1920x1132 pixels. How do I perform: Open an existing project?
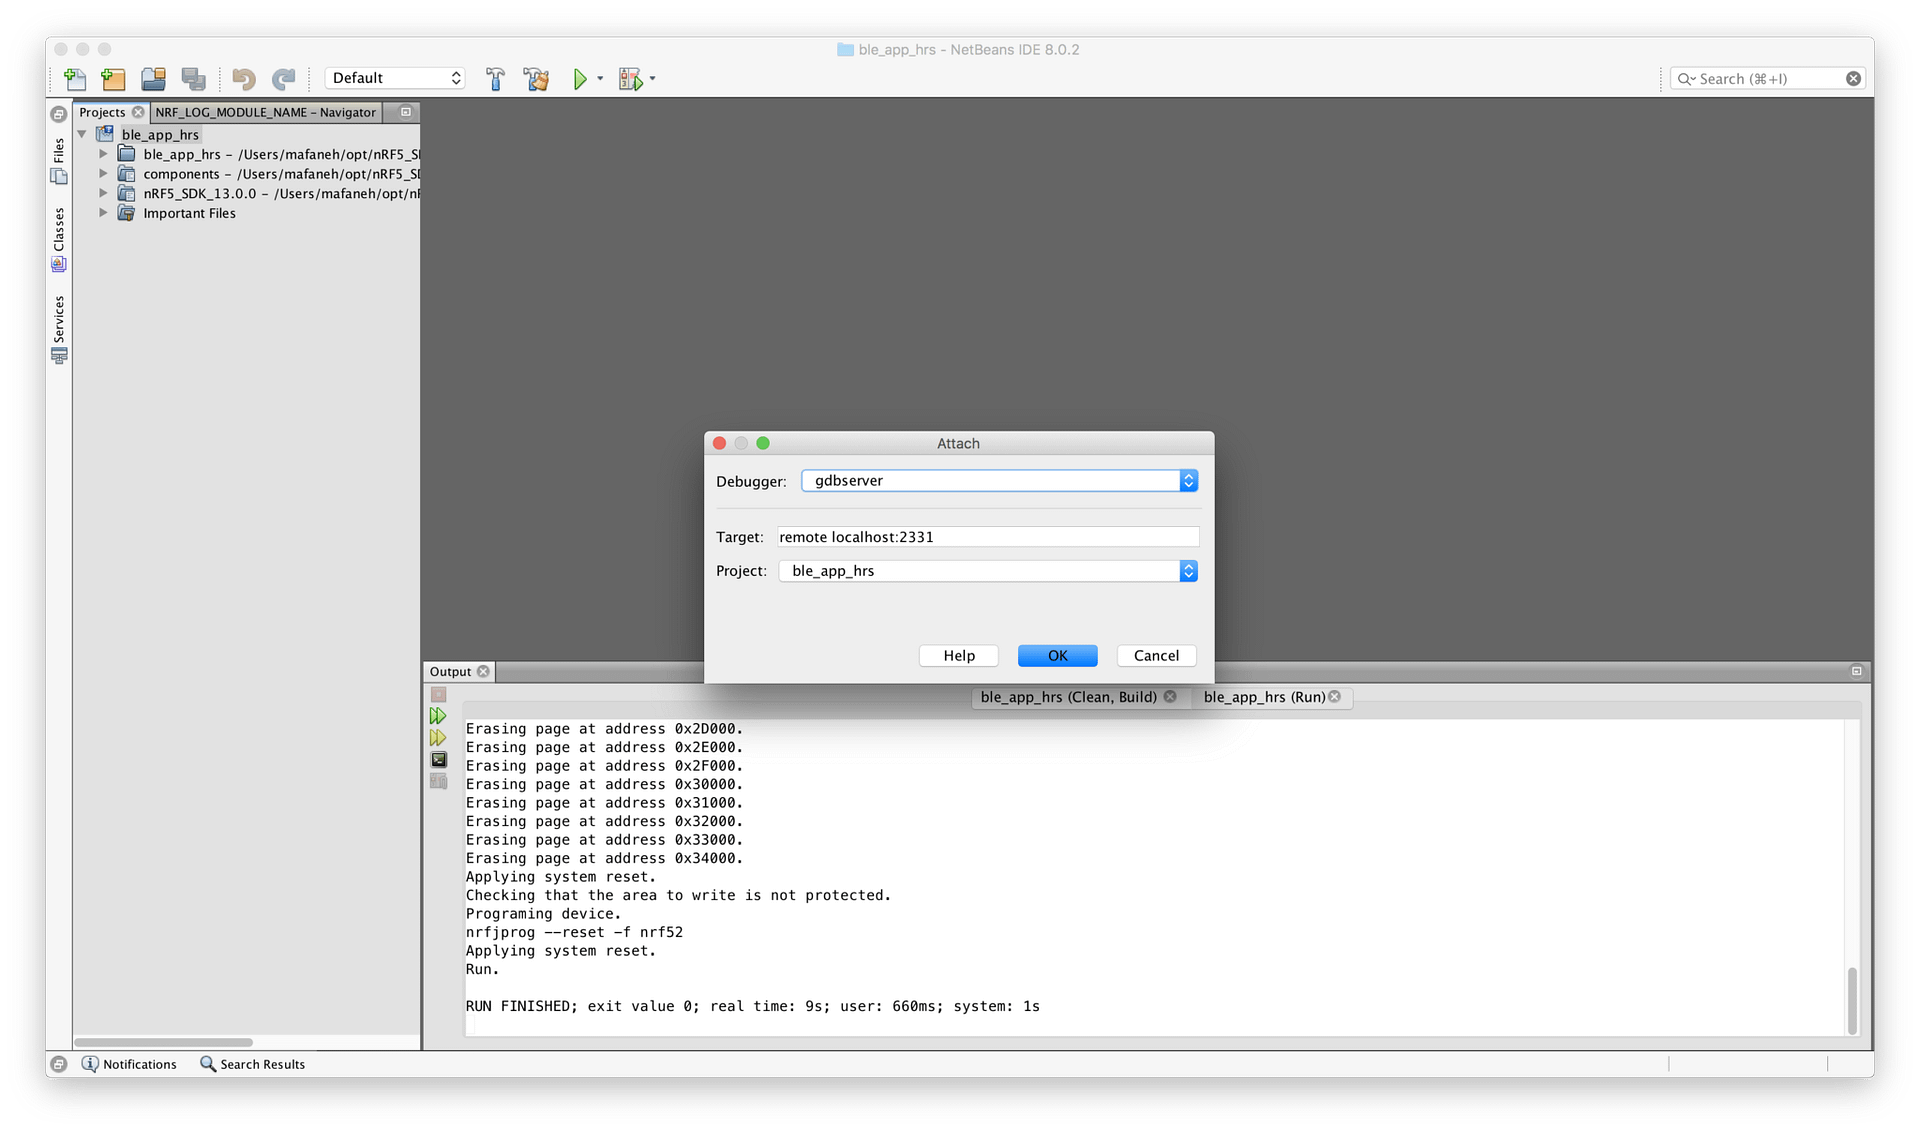coord(153,79)
